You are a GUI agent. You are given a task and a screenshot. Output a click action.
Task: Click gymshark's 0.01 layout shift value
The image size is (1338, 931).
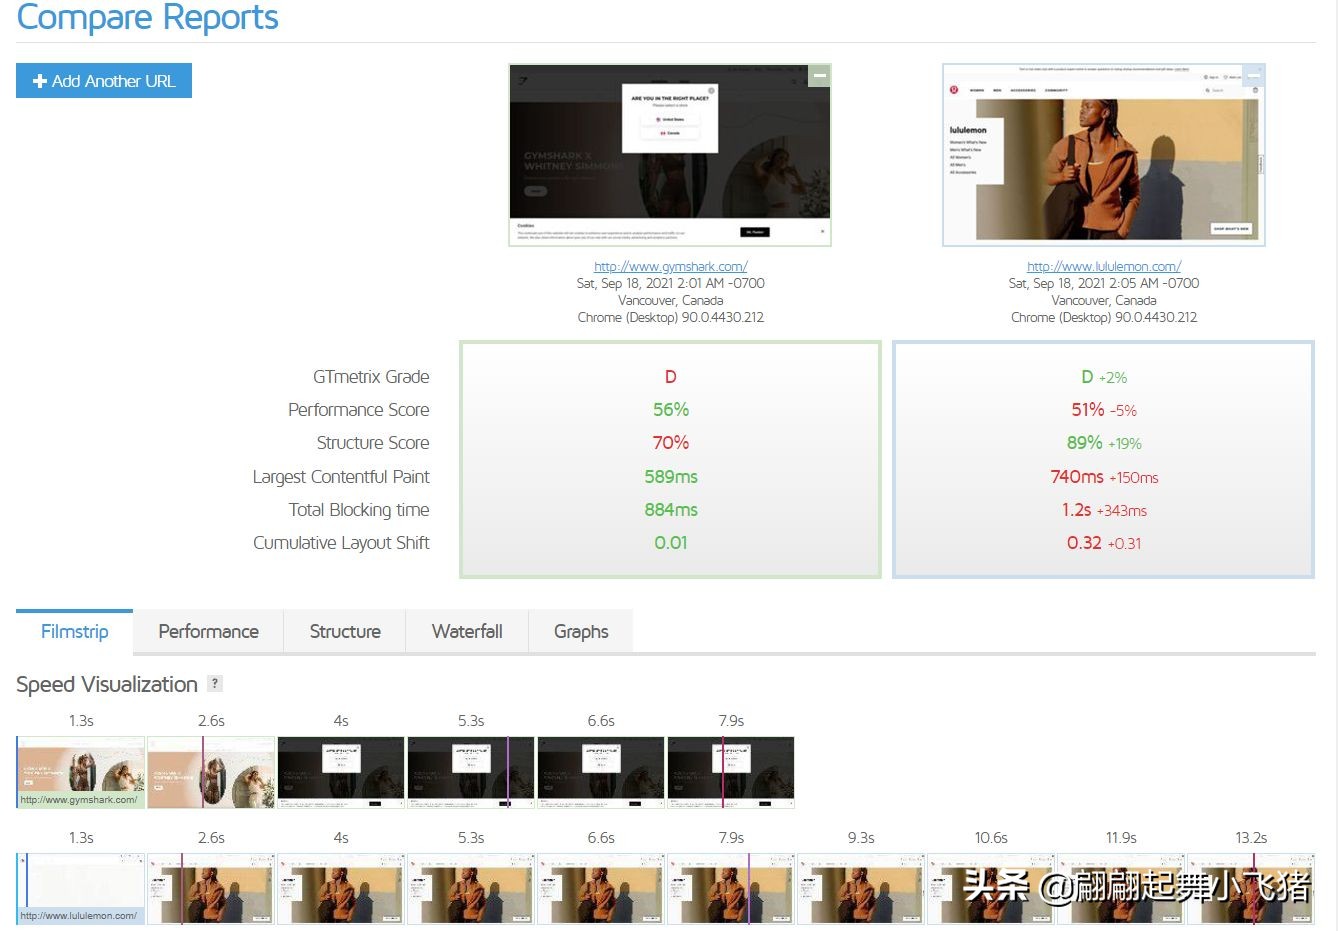tap(671, 543)
